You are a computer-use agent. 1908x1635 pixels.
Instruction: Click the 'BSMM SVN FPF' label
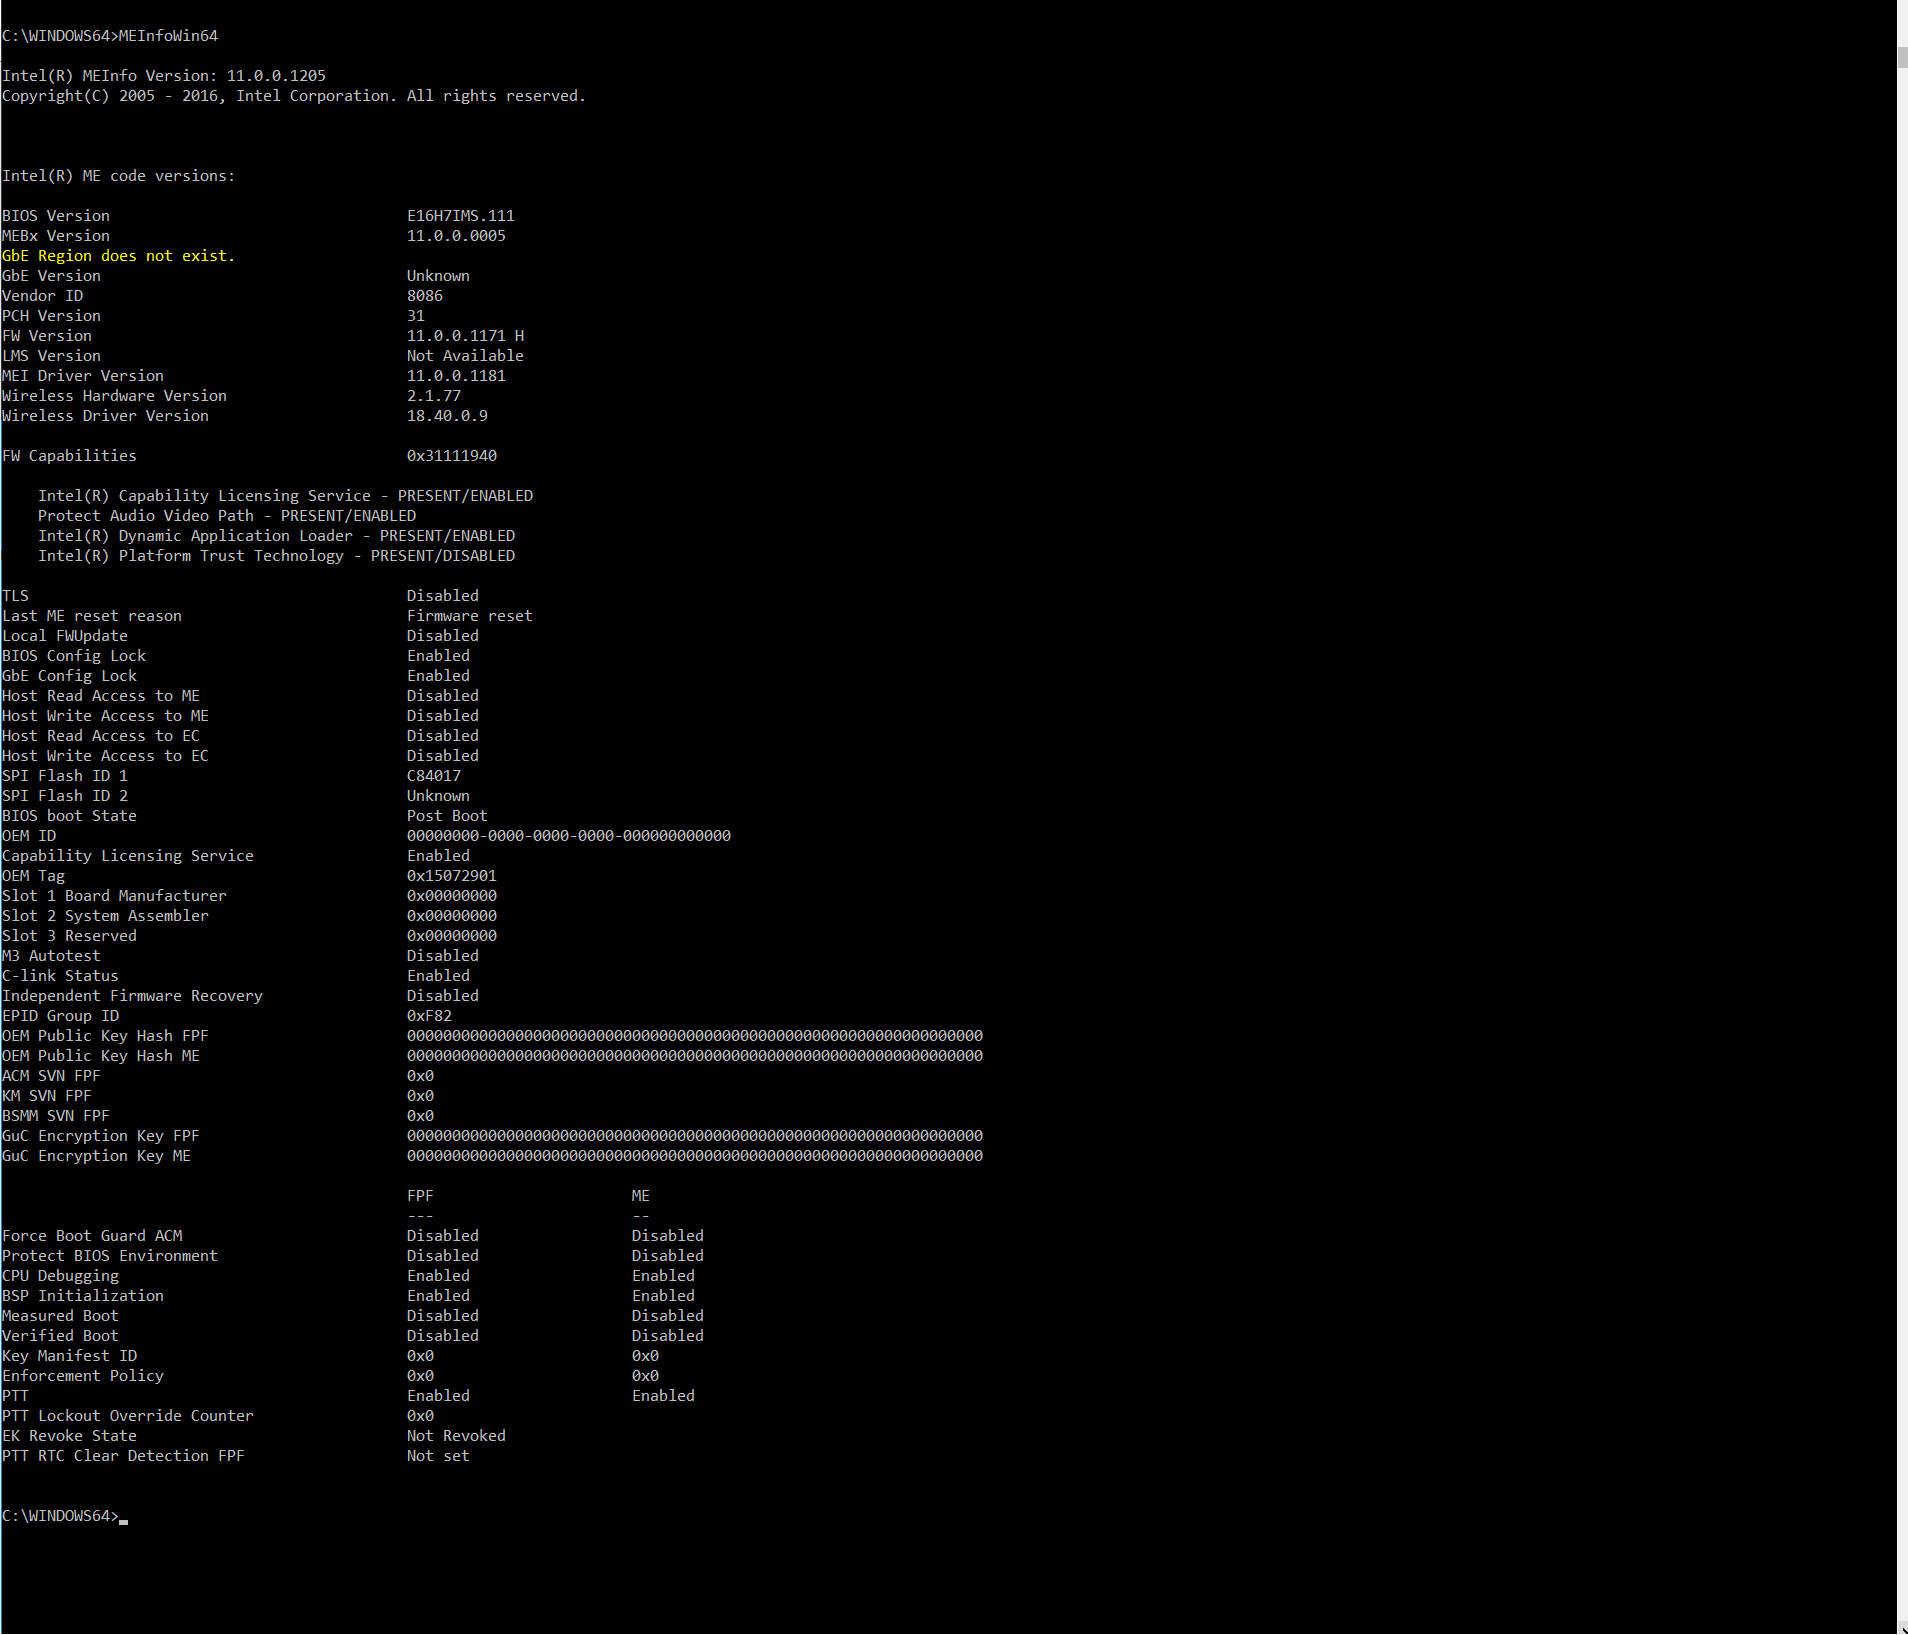56,1116
